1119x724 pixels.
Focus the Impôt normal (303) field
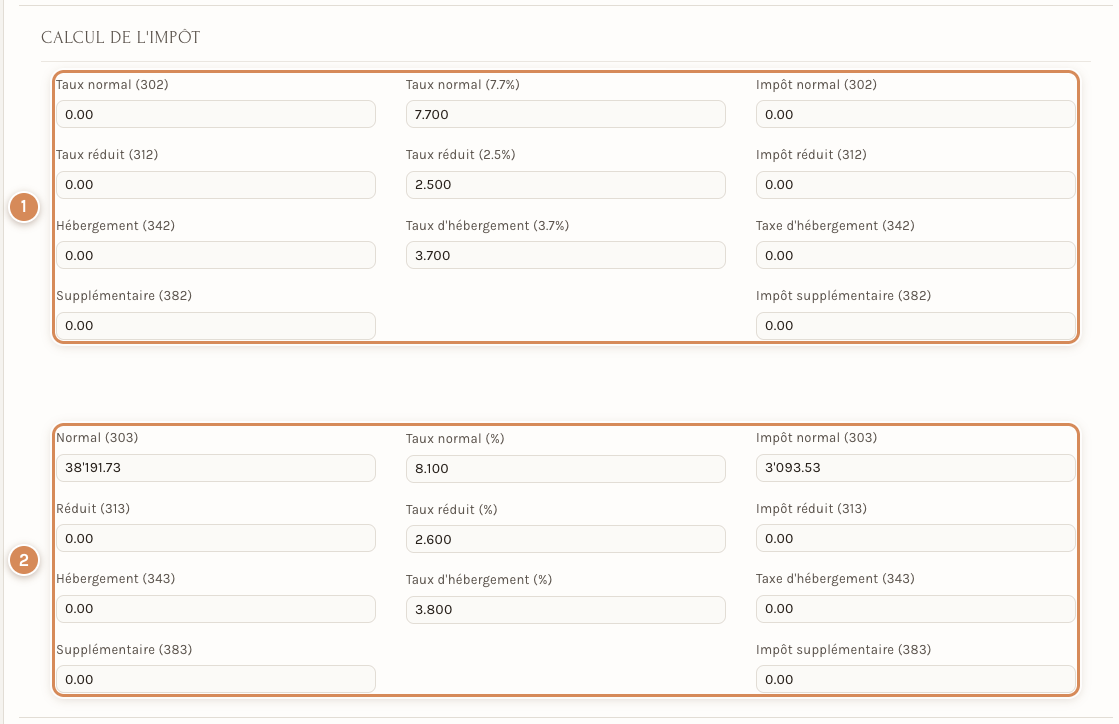pos(915,468)
